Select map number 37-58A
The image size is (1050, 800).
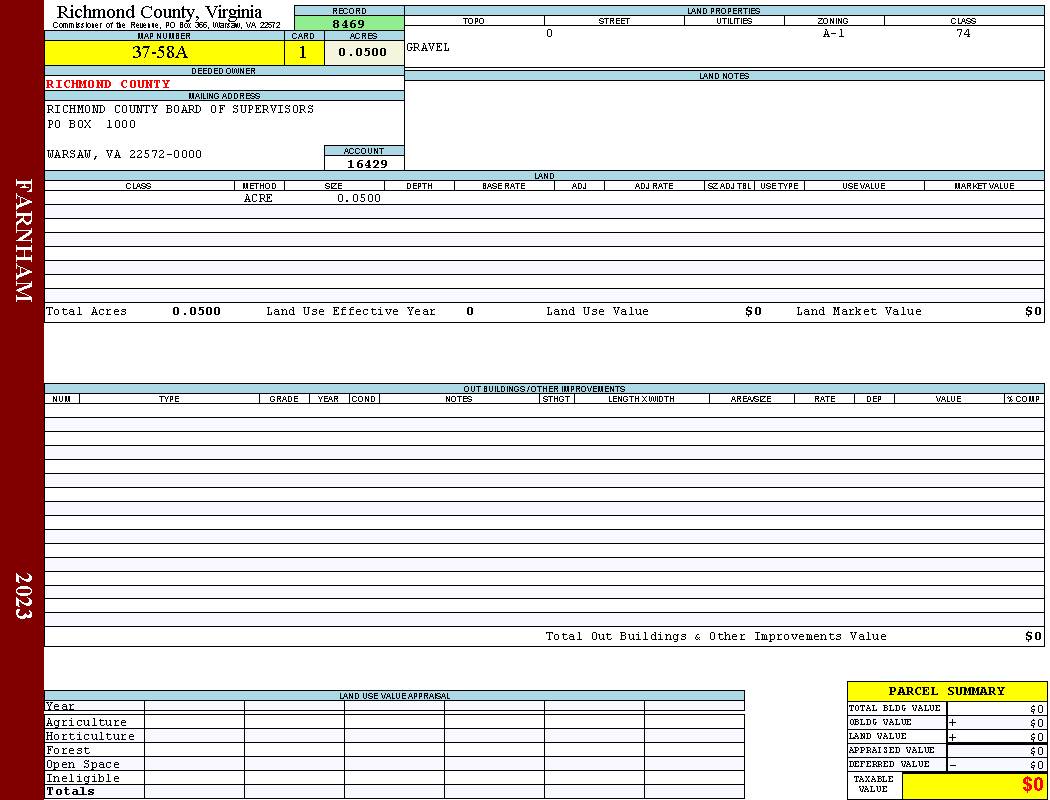click(160, 52)
